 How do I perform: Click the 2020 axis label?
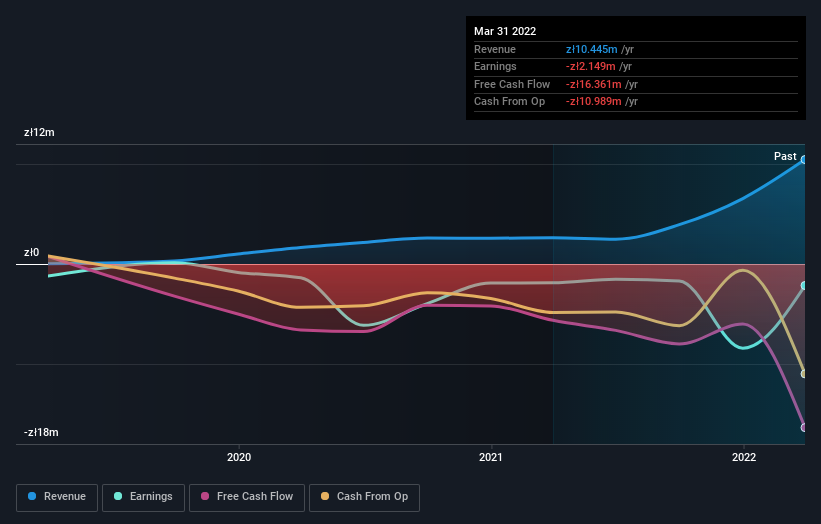click(239, 458)
